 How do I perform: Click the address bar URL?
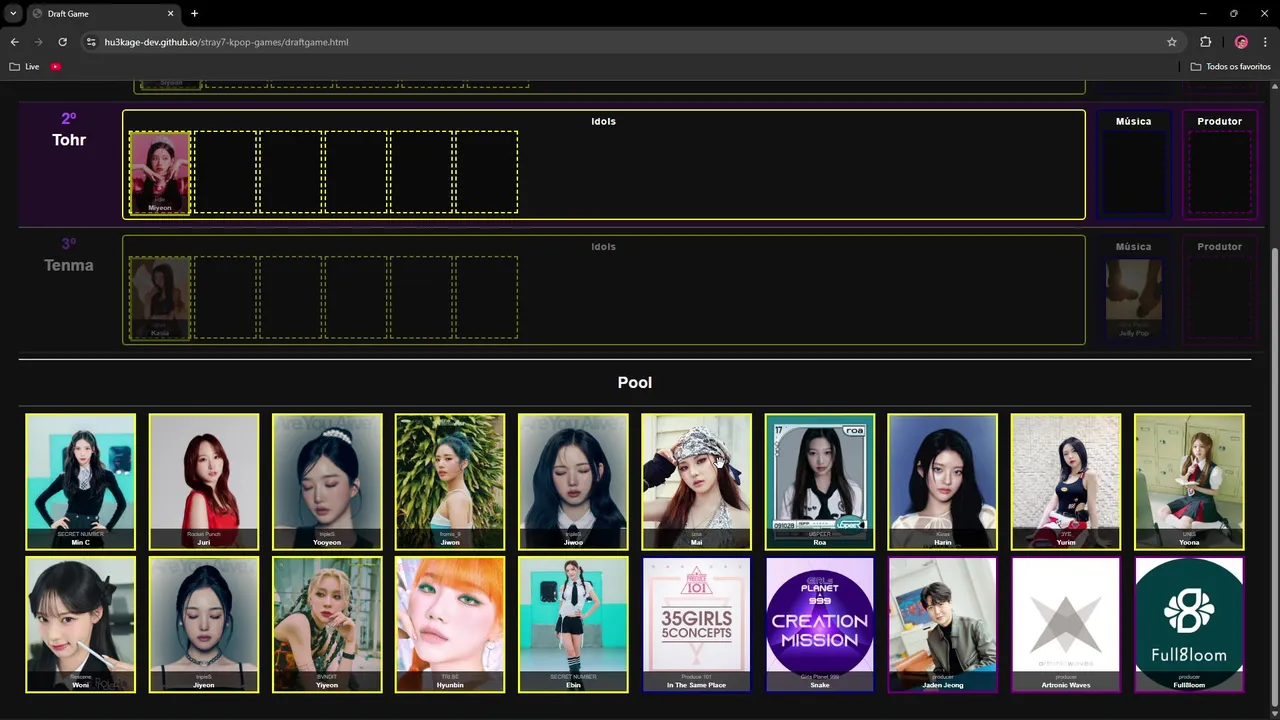pyautogui.click(x=226, y=42)
